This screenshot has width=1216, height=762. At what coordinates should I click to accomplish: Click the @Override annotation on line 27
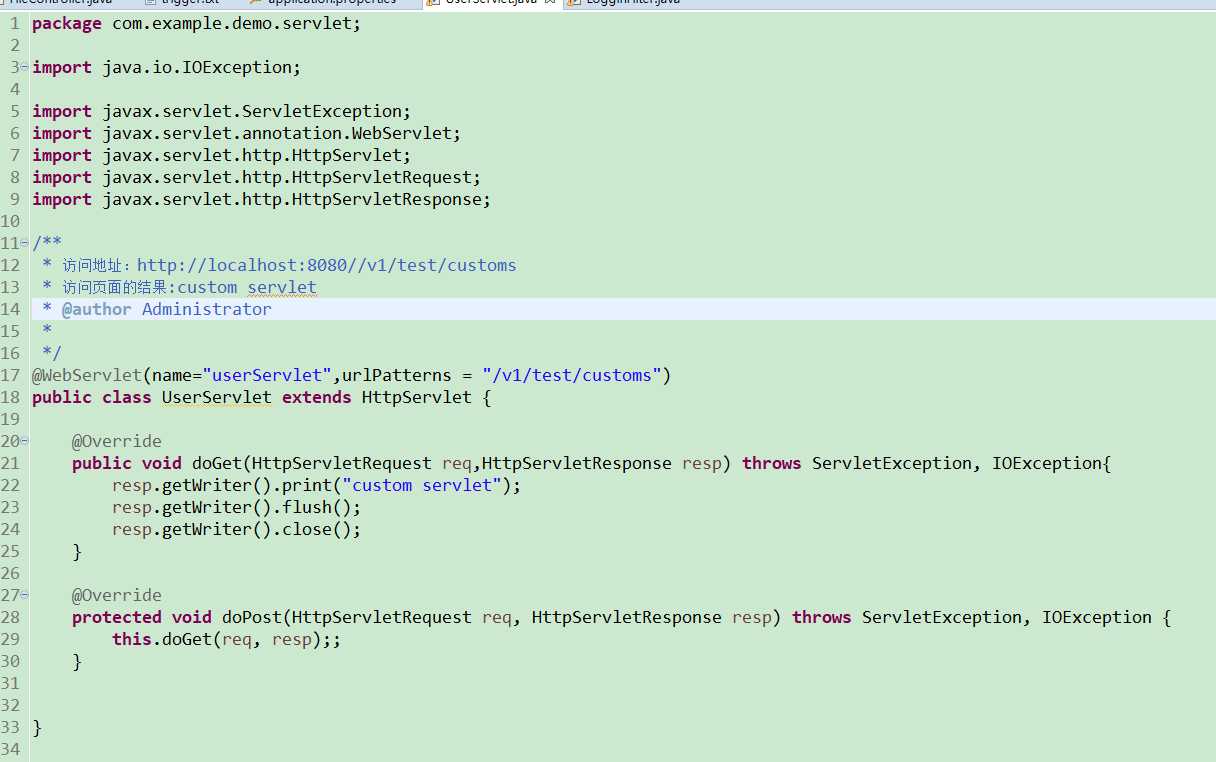point(116,595)
